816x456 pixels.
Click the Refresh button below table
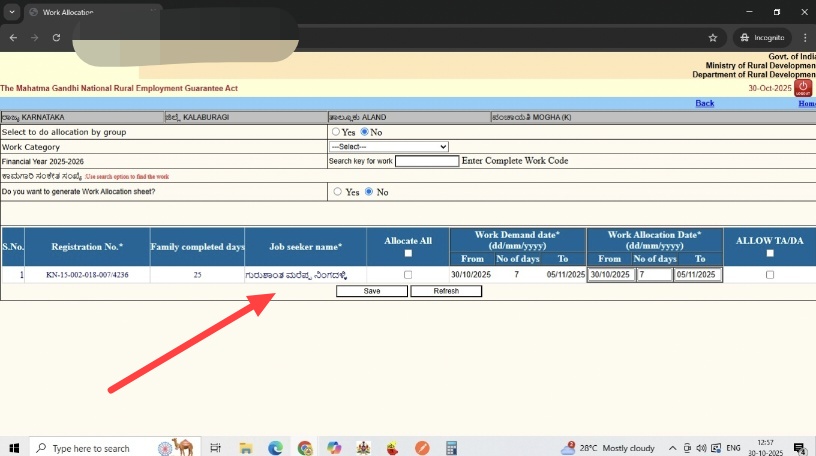[x=446, y=292]
